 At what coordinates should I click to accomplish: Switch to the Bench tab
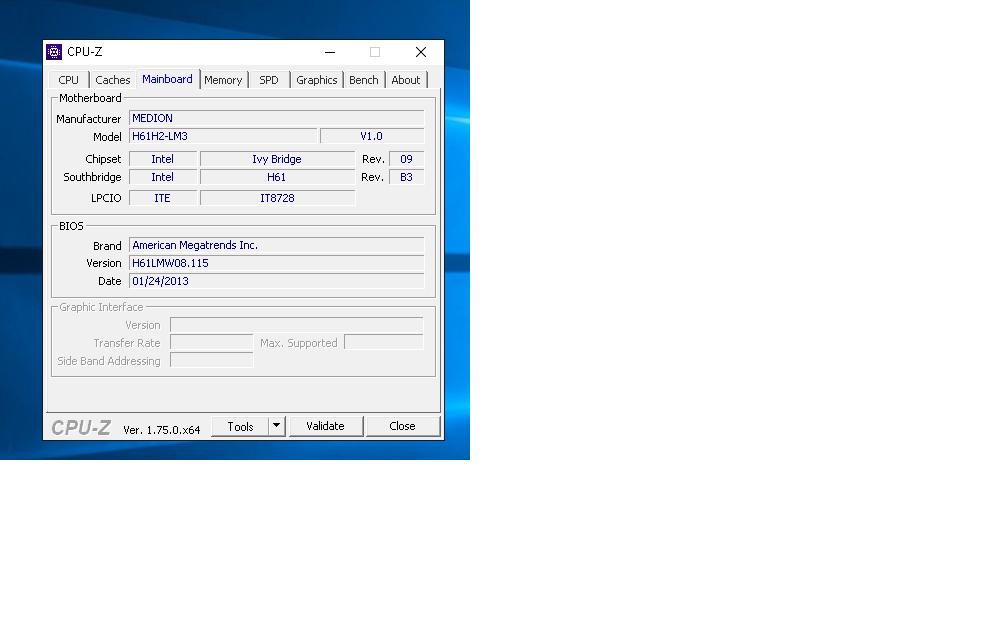point(364,80)
